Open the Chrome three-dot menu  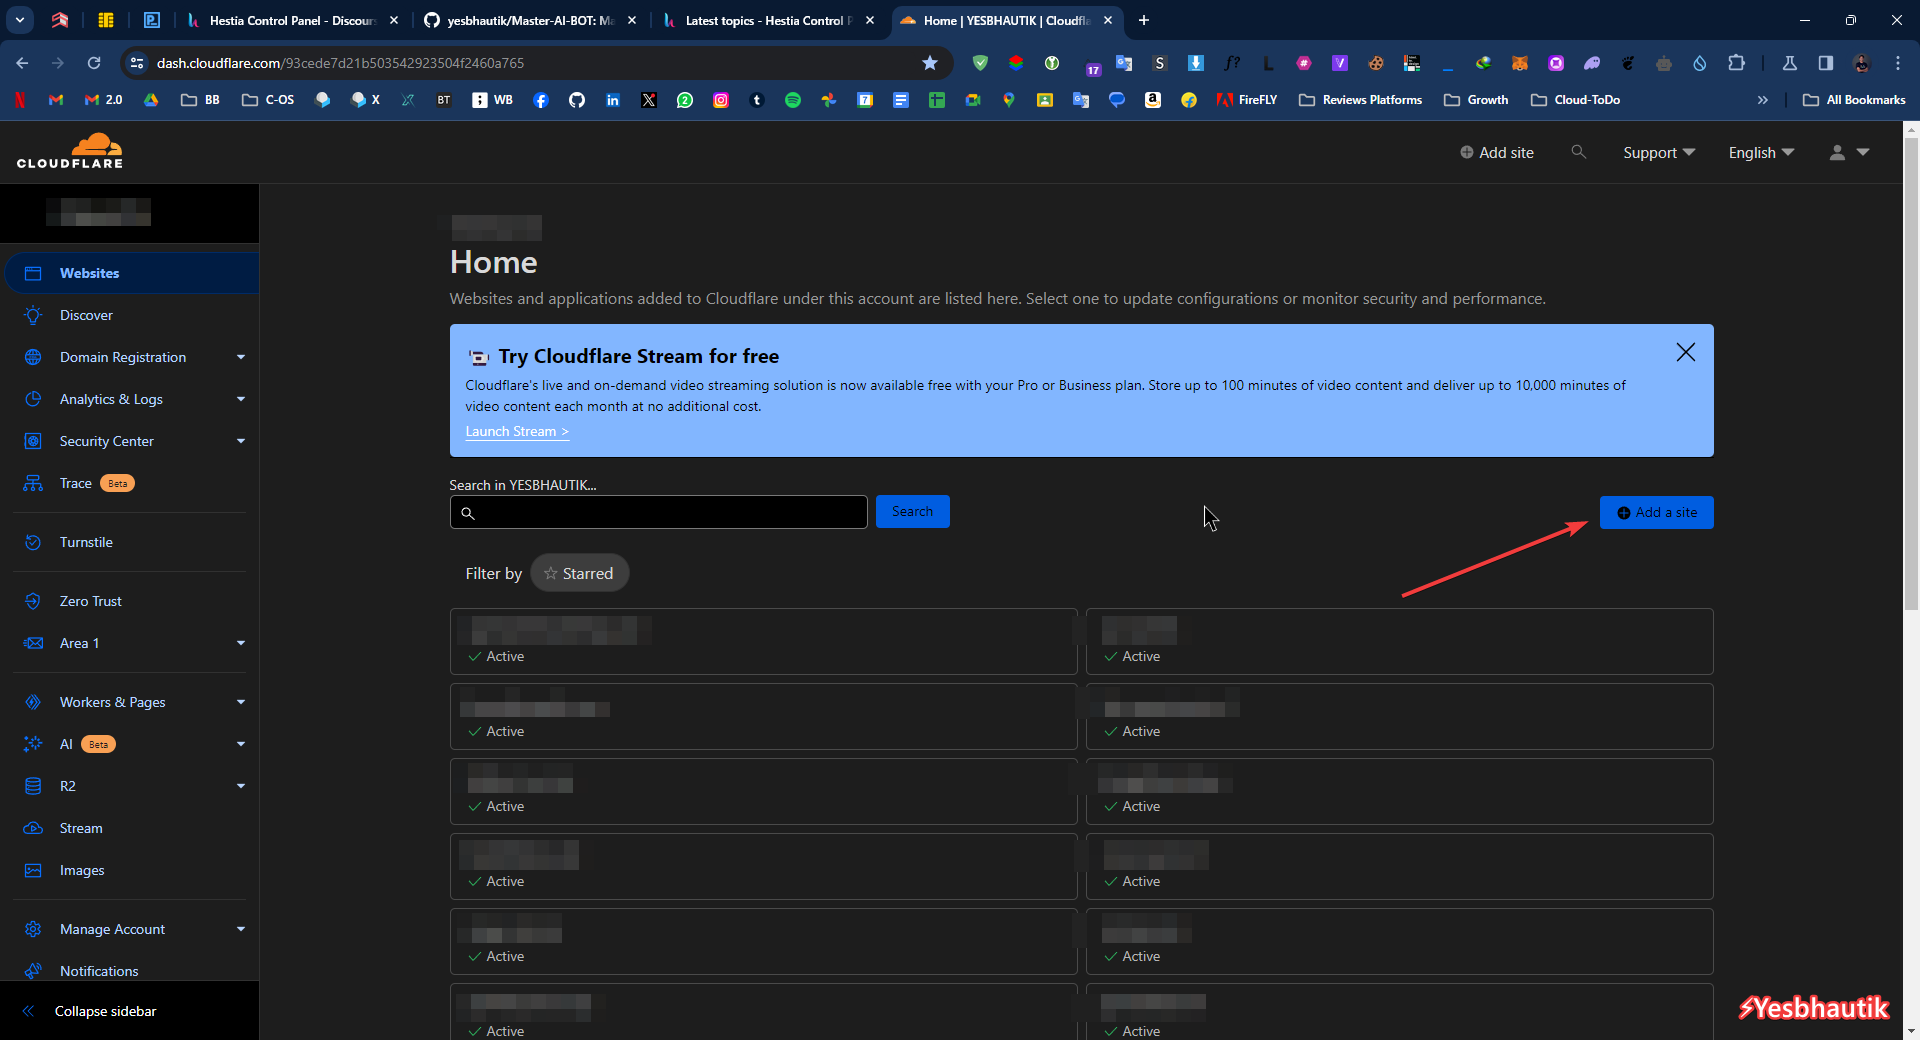click(1898, 63)
